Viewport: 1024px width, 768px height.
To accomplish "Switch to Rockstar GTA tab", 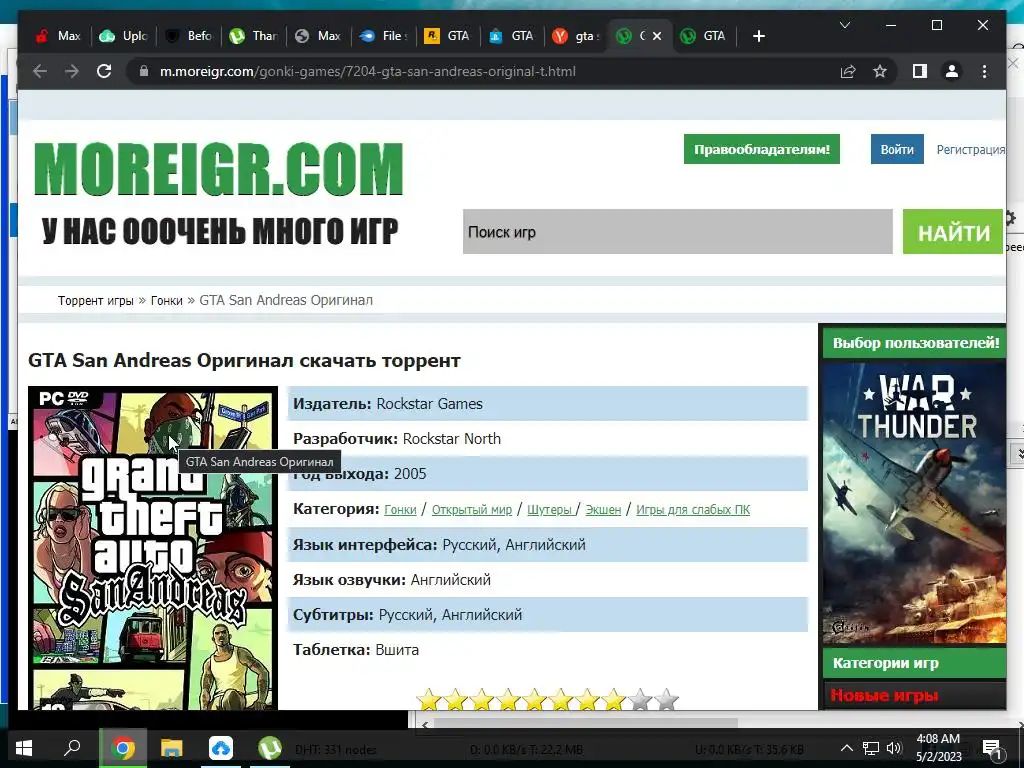I will (x=448, y=36).
